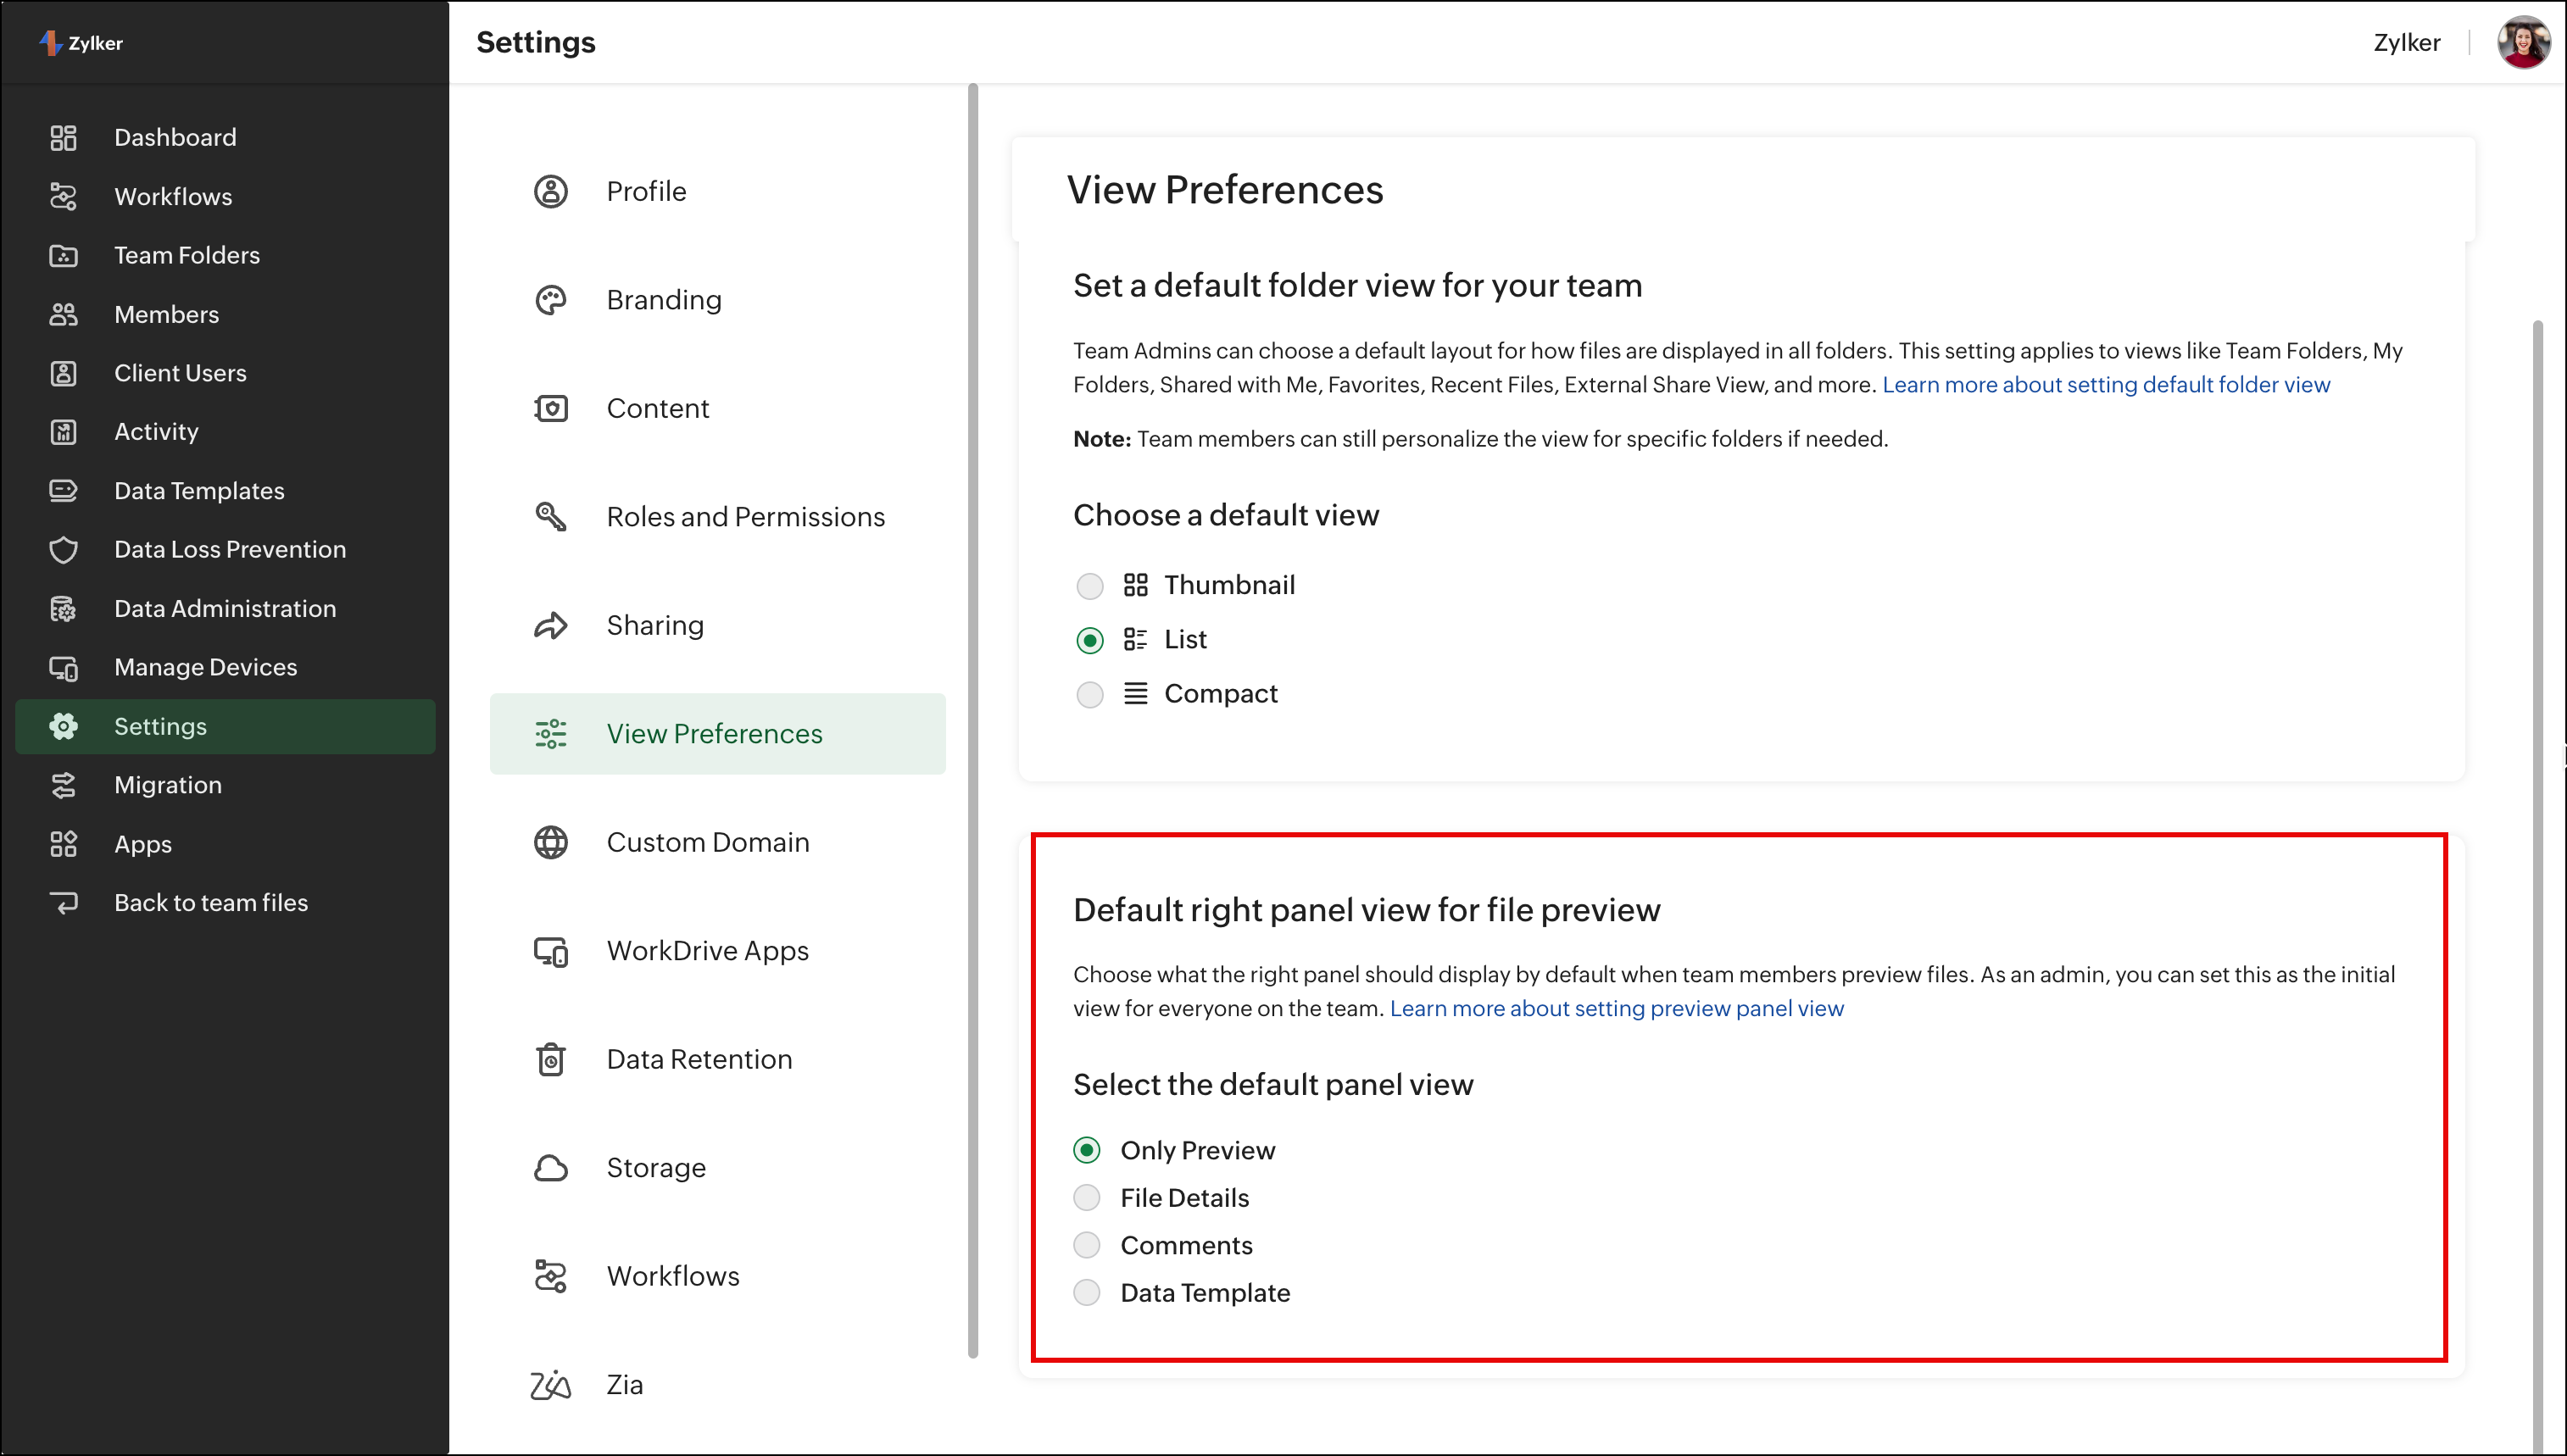The image size is (2567, 1456).
Task: Choose File Details as default panel view
Action: coord(1087,1198)
